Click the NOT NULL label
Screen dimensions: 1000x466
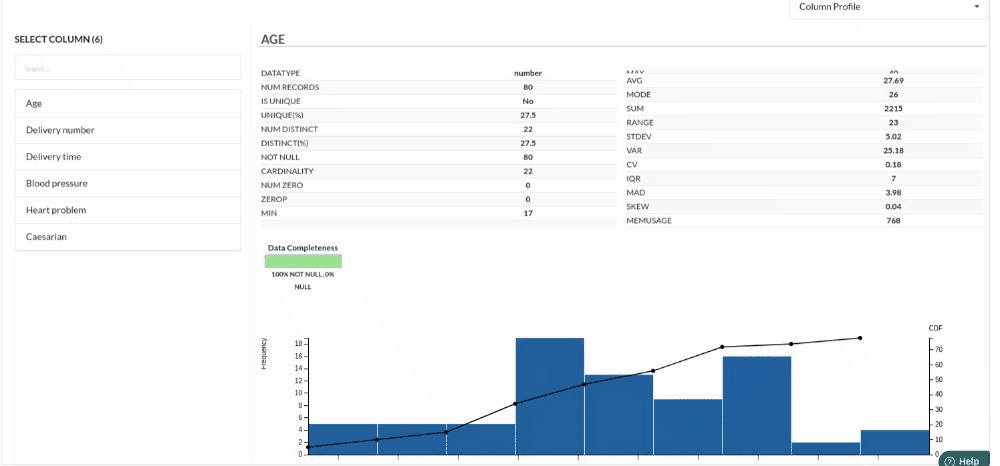[280, 157]
